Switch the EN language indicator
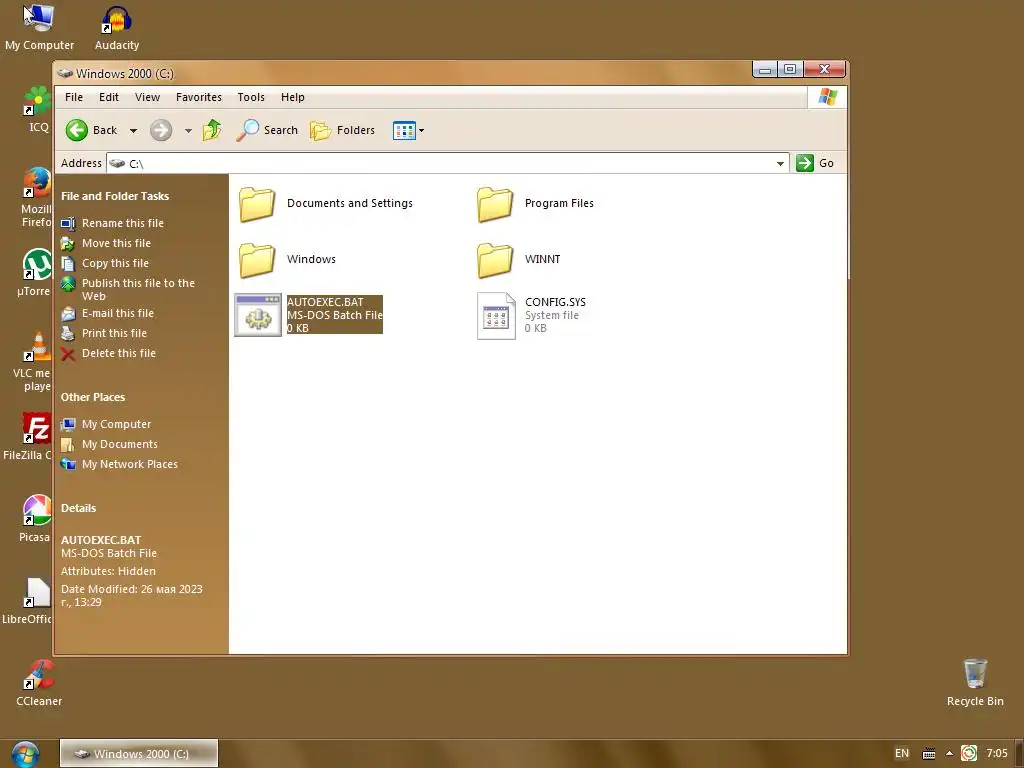Image resolution: width=1024 pixels, height=768 pixels. (x=902, y=754)
